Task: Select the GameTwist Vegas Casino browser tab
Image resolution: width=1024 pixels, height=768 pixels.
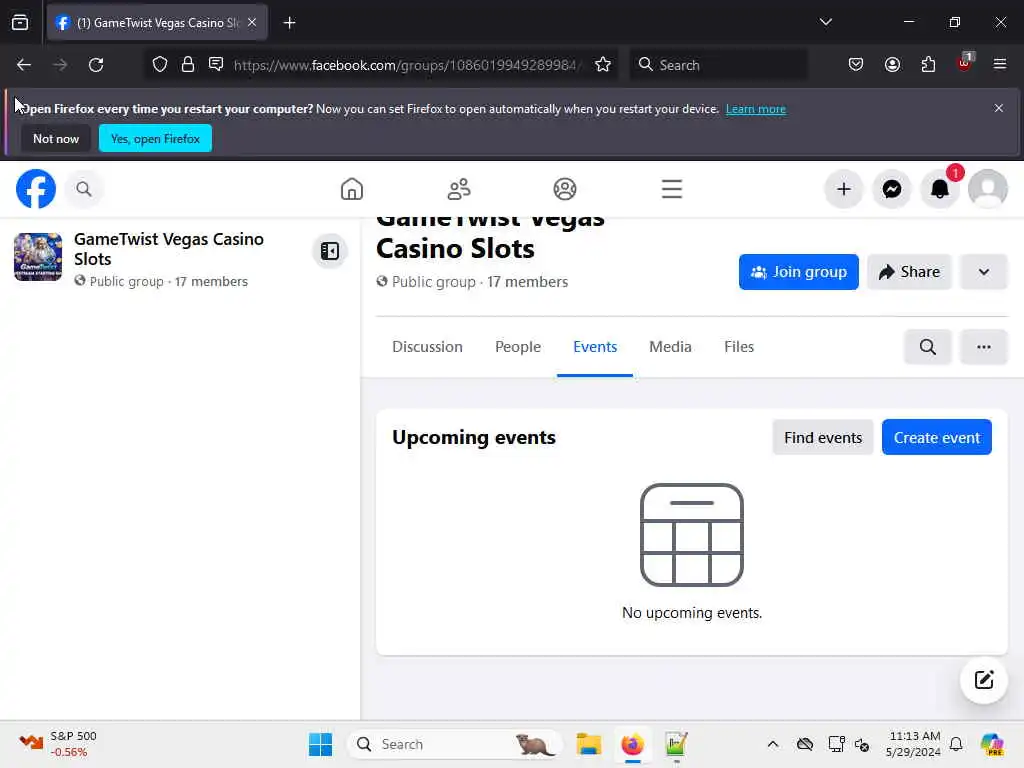Action: (x=157, y=23)
